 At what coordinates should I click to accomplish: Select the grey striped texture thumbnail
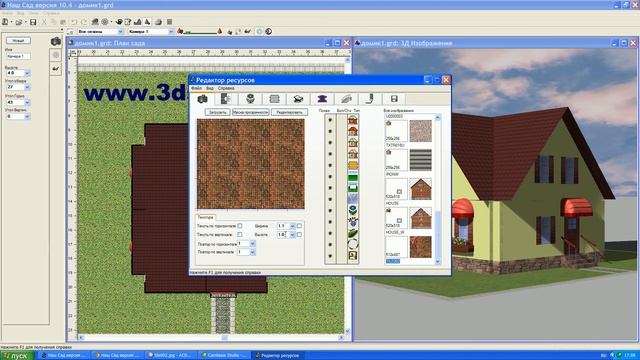pos(420,160)
